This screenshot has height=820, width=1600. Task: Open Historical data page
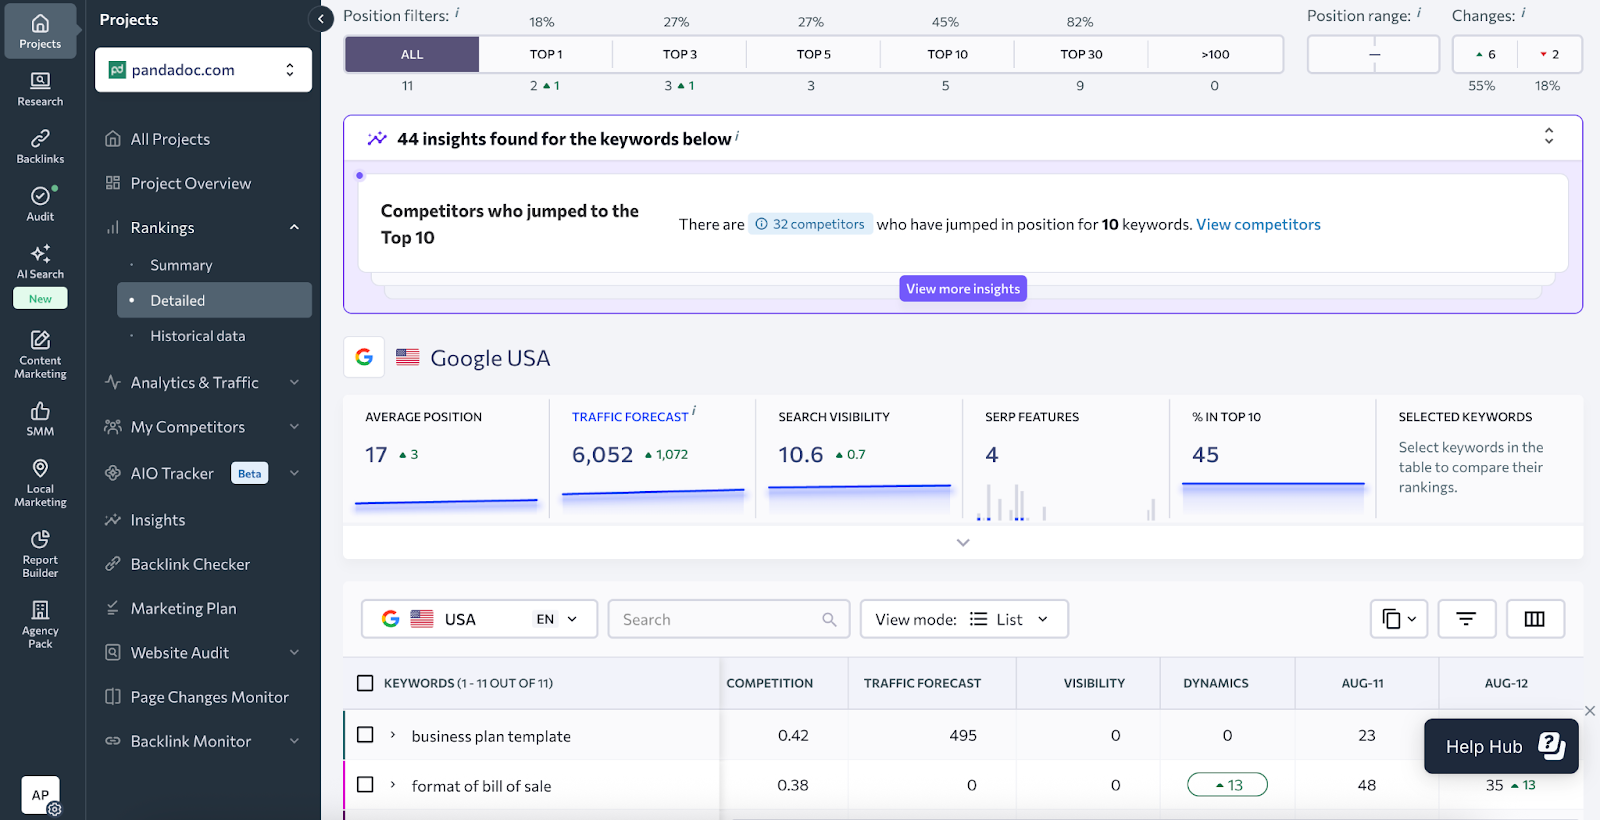(197, 336)
